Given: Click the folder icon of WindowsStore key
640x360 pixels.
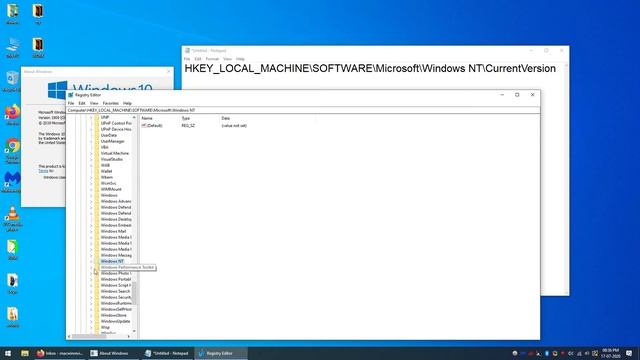Looking at the screenshot, I should point(97,315).
